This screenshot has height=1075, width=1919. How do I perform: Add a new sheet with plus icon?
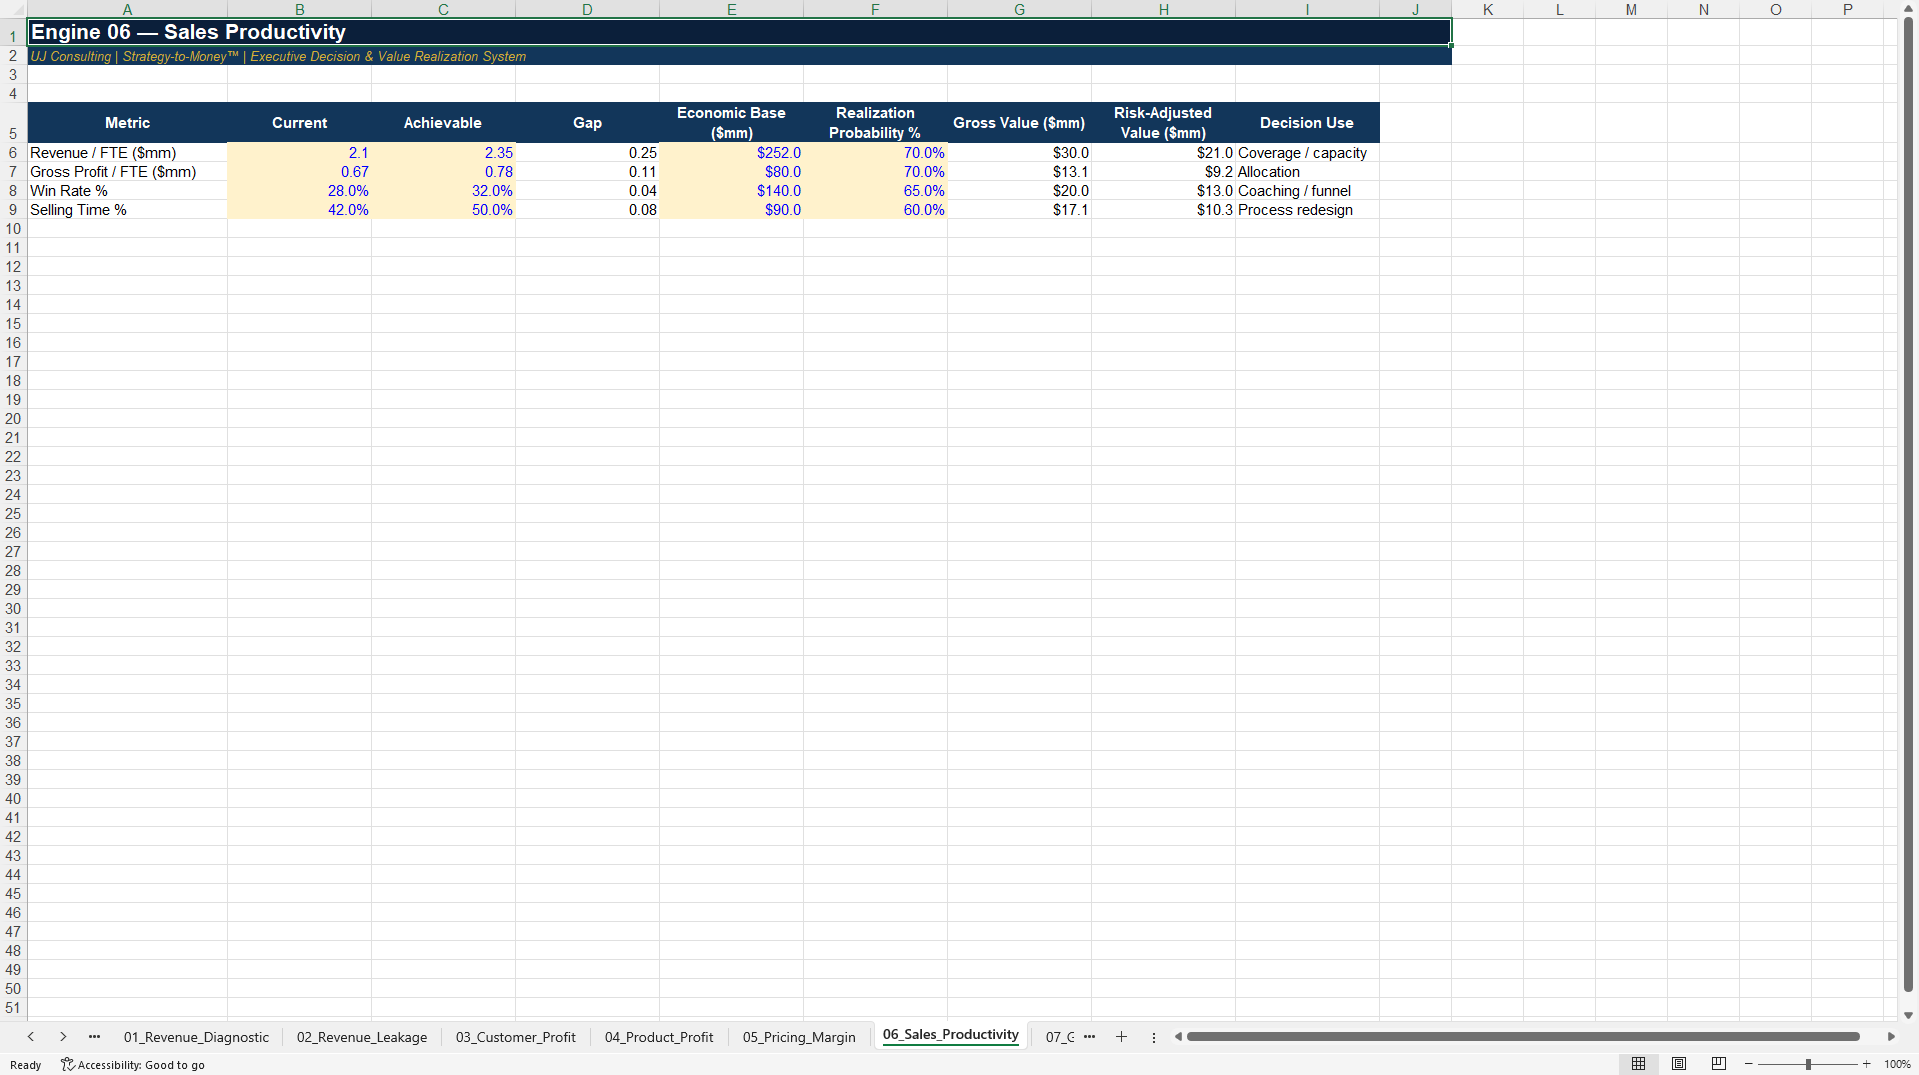point(1121,1037)
